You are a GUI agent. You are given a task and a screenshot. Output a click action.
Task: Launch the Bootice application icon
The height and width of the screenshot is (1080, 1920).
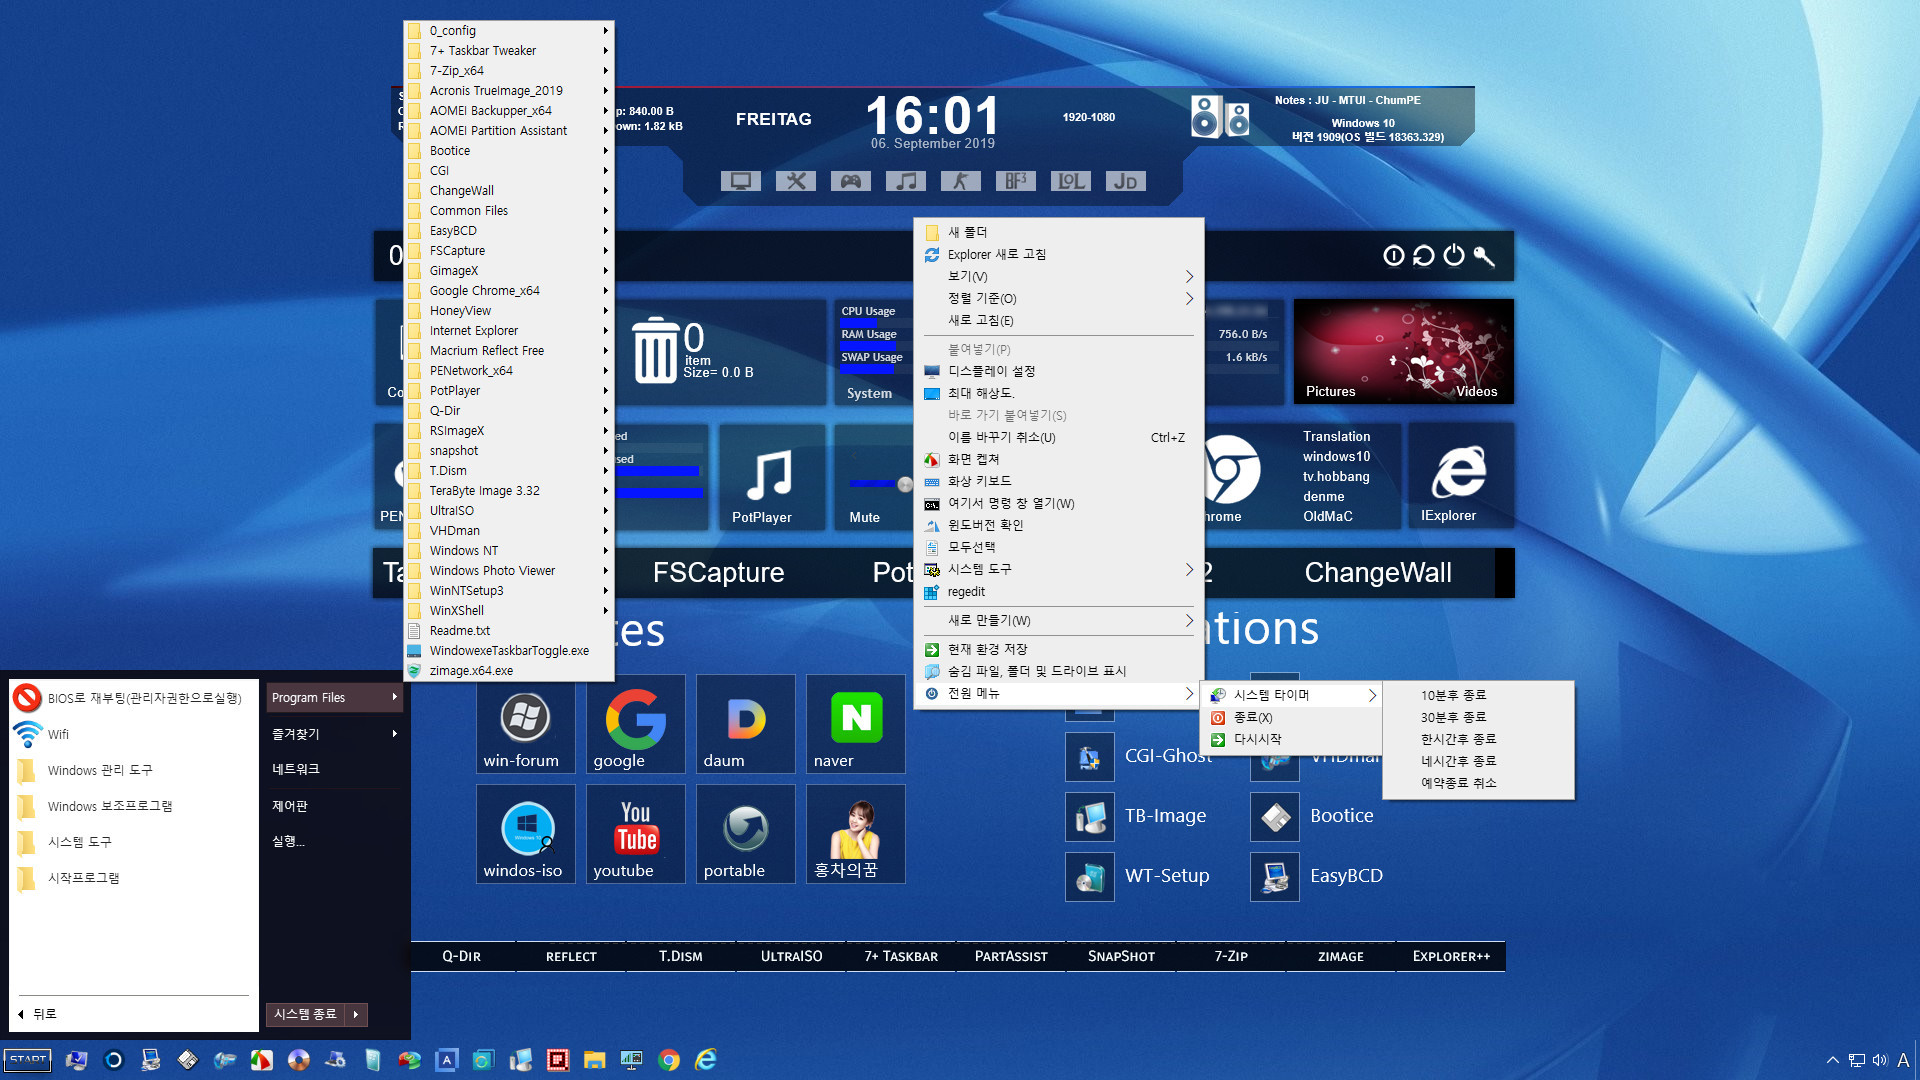(1275, 817)
